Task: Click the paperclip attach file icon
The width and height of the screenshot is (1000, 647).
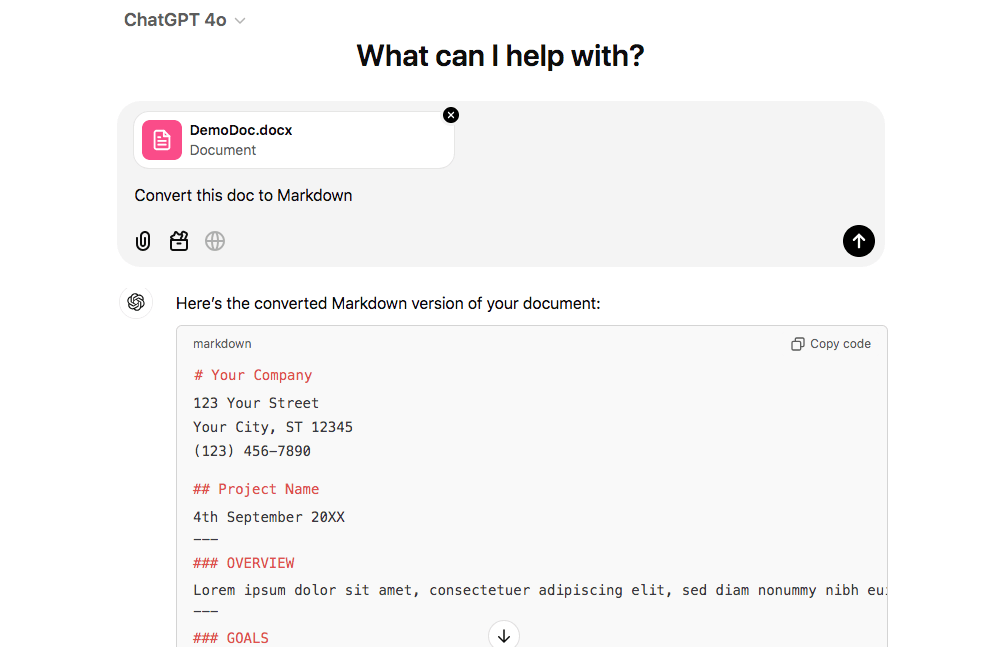Action: 143,241
